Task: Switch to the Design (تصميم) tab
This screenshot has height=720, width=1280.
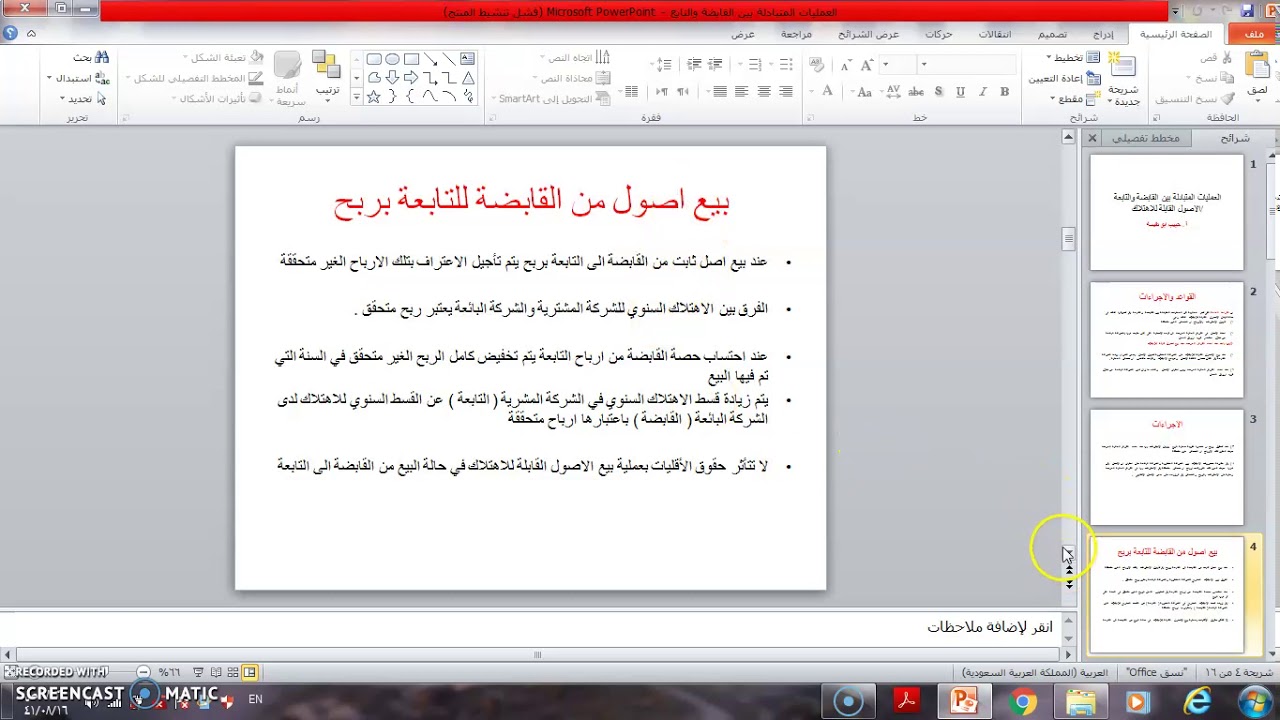Action: coord(1051,34)
